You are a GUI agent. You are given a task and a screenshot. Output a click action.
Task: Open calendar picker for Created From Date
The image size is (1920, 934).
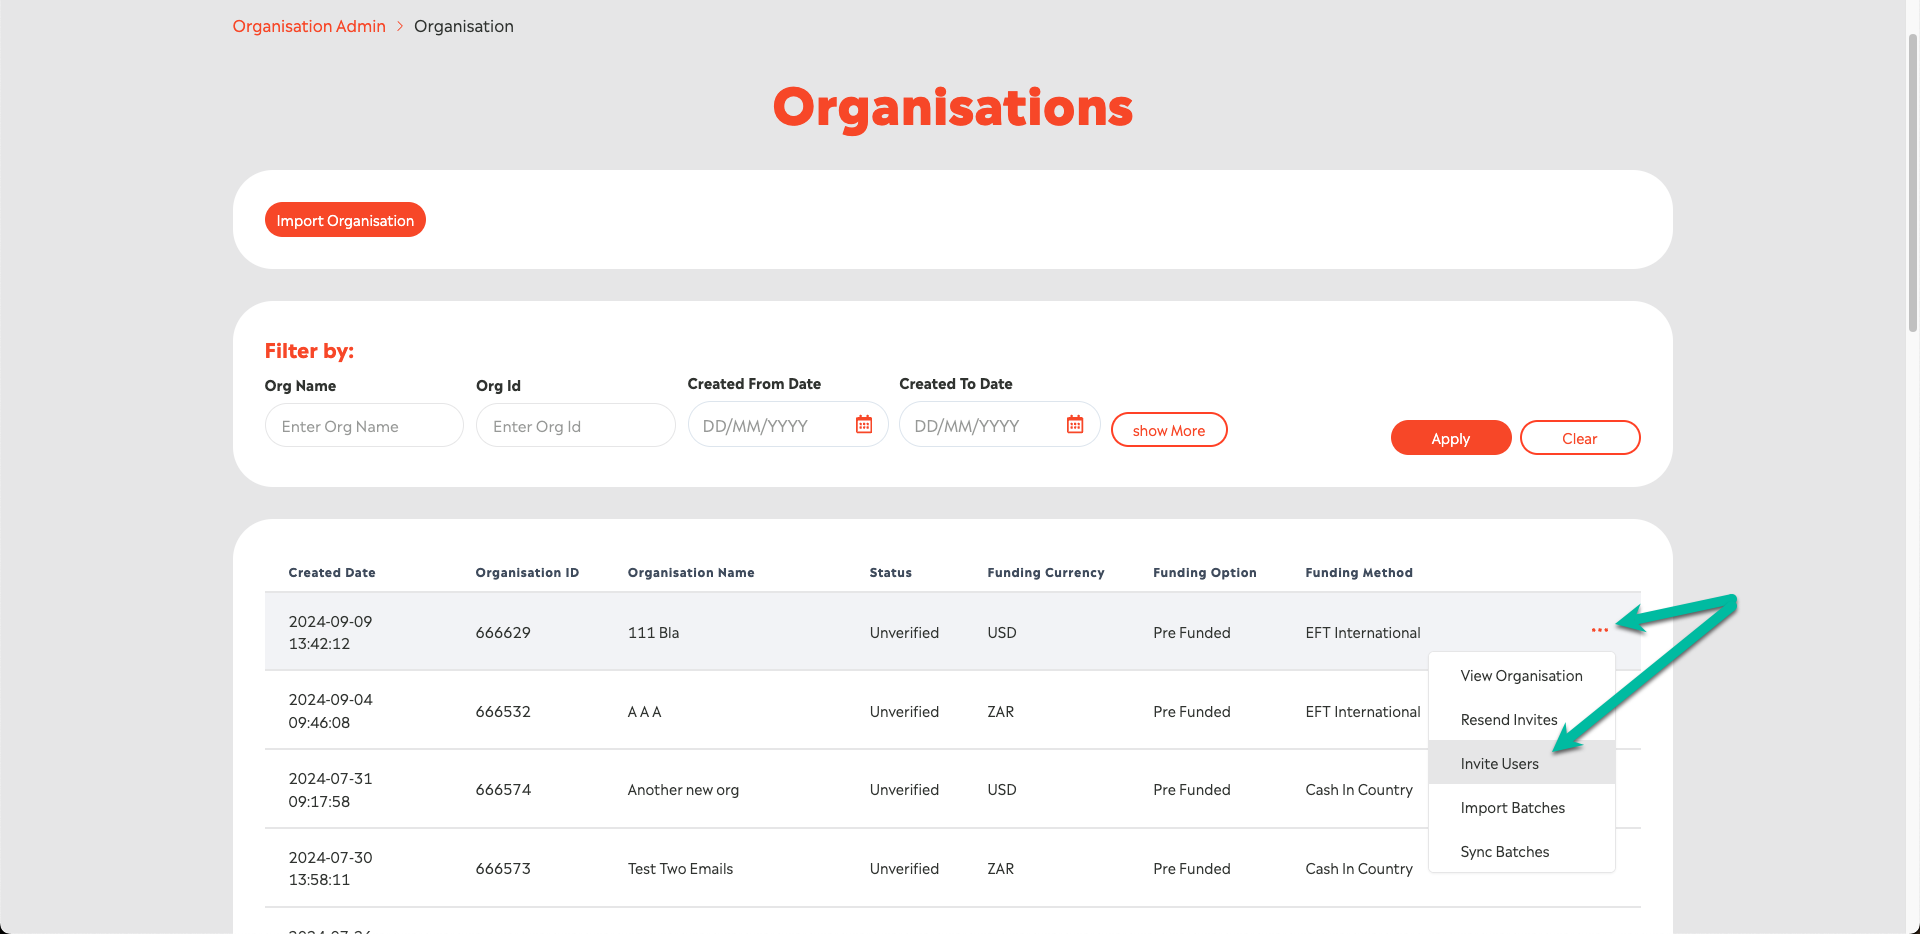click(864, 425)
